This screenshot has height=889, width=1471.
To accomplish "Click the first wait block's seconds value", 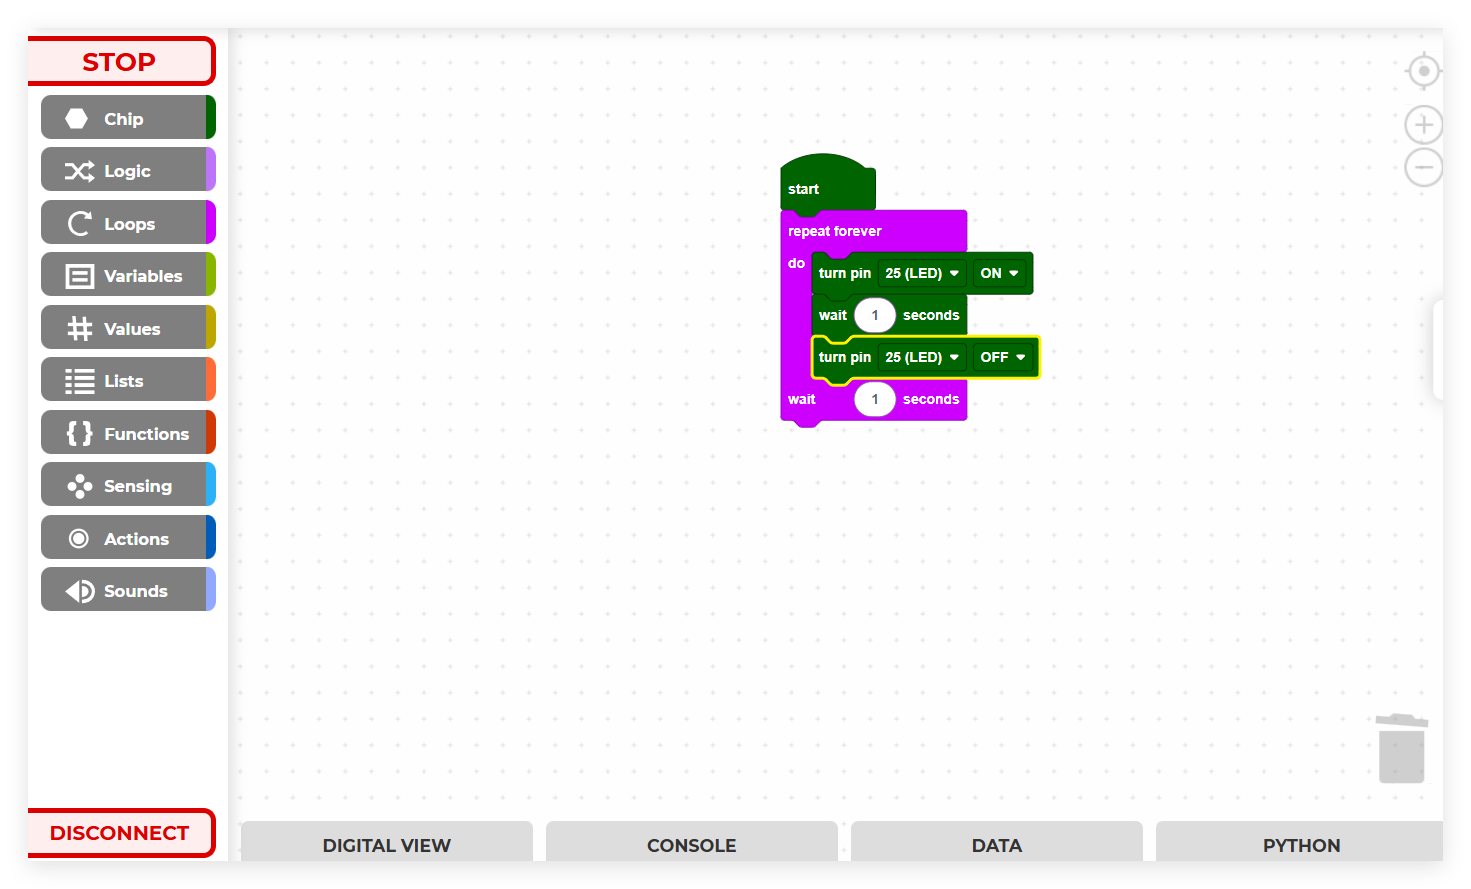I will [x=875, y=315].
